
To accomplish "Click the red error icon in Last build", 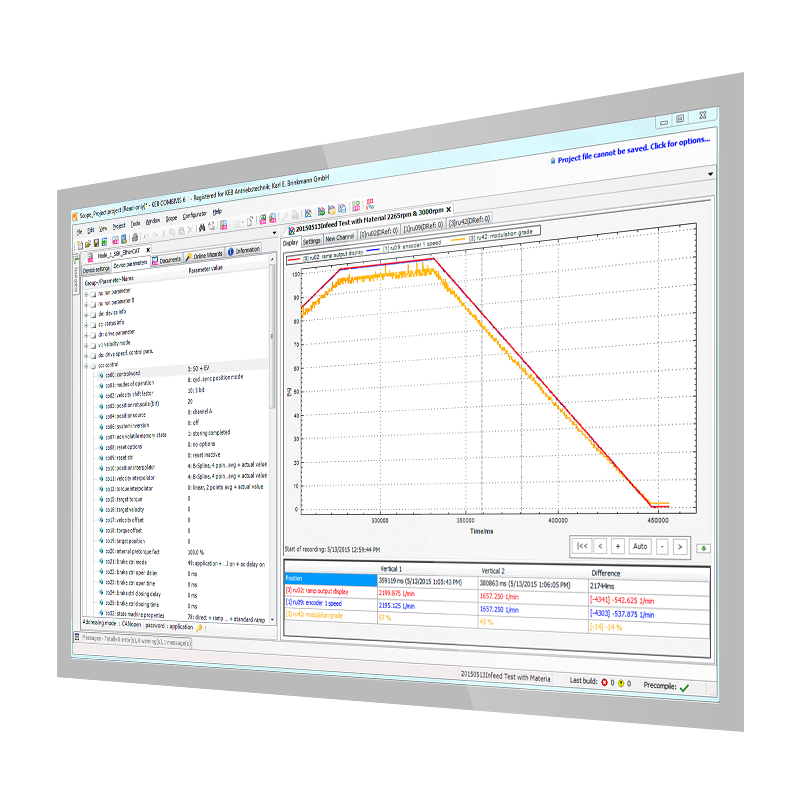I will coord(604,681).
